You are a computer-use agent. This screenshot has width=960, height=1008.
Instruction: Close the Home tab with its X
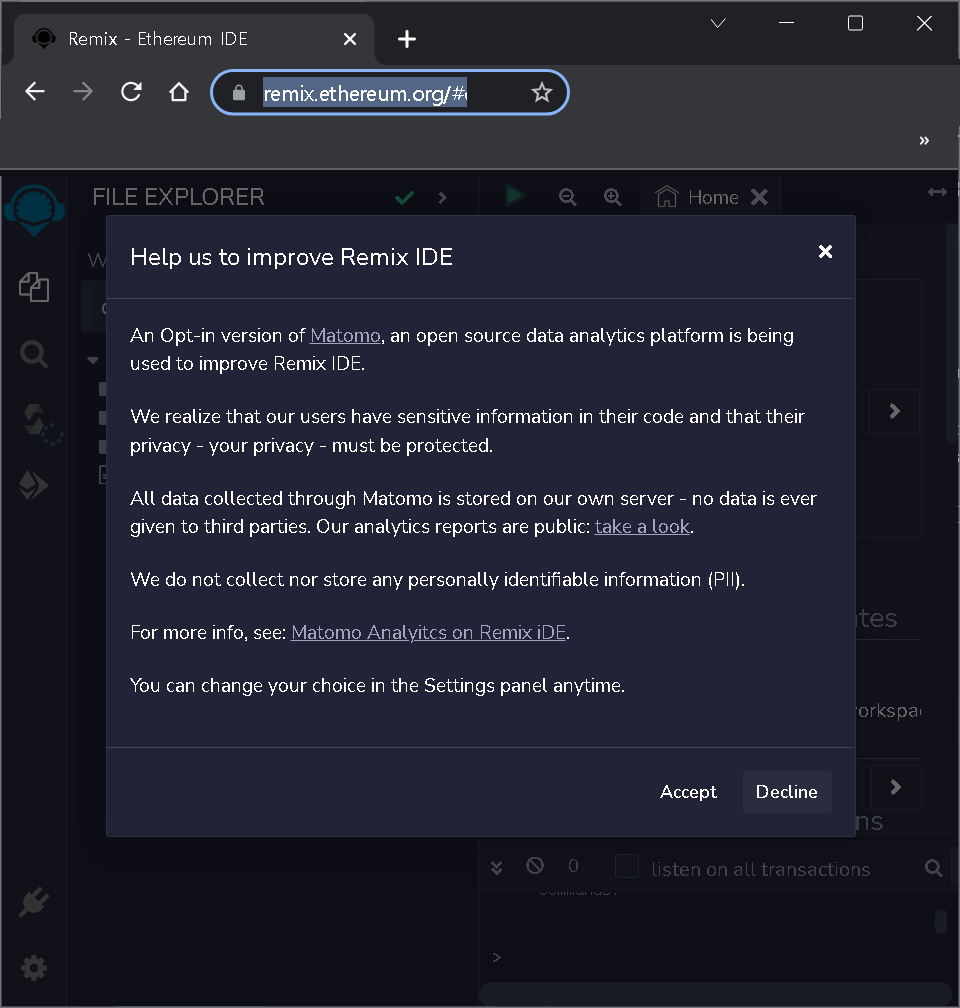pyautogui.click(x=759, y=197)
